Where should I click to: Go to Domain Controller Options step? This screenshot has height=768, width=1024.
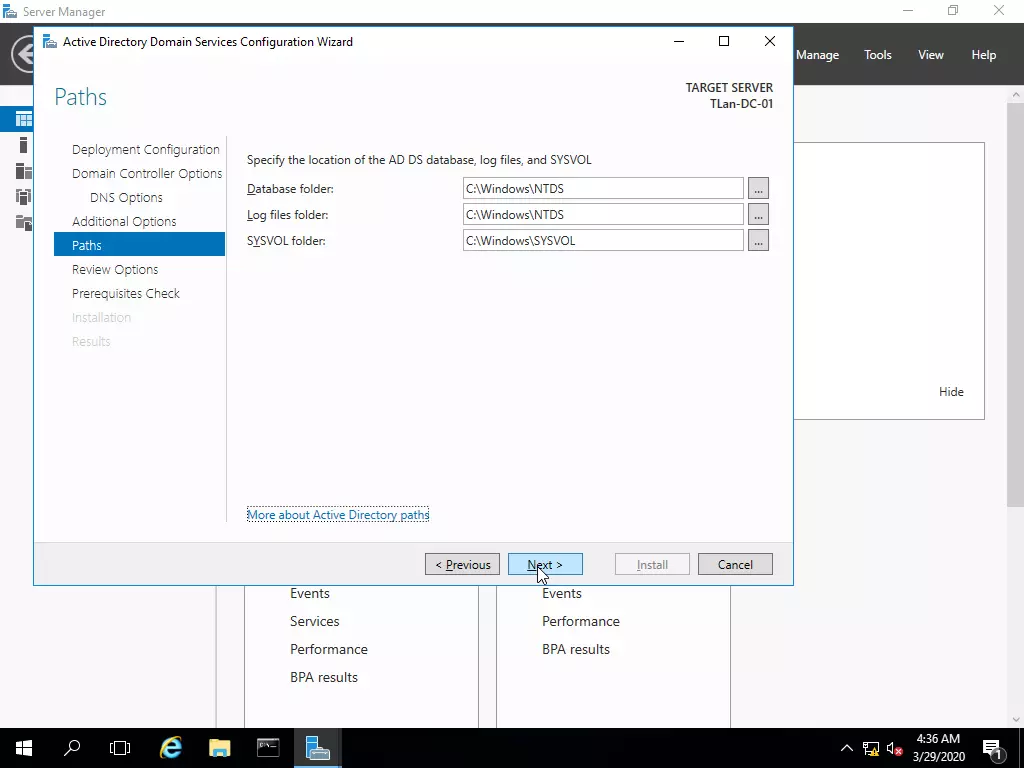click(x=147, y=174)
